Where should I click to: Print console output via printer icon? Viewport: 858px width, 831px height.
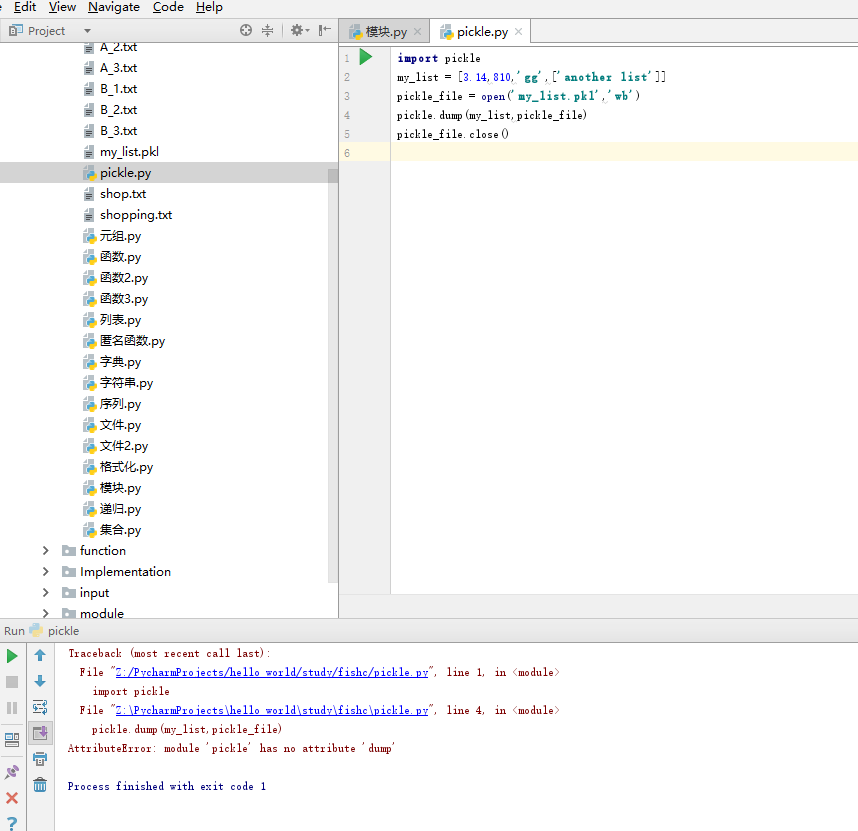coord(39,757)
